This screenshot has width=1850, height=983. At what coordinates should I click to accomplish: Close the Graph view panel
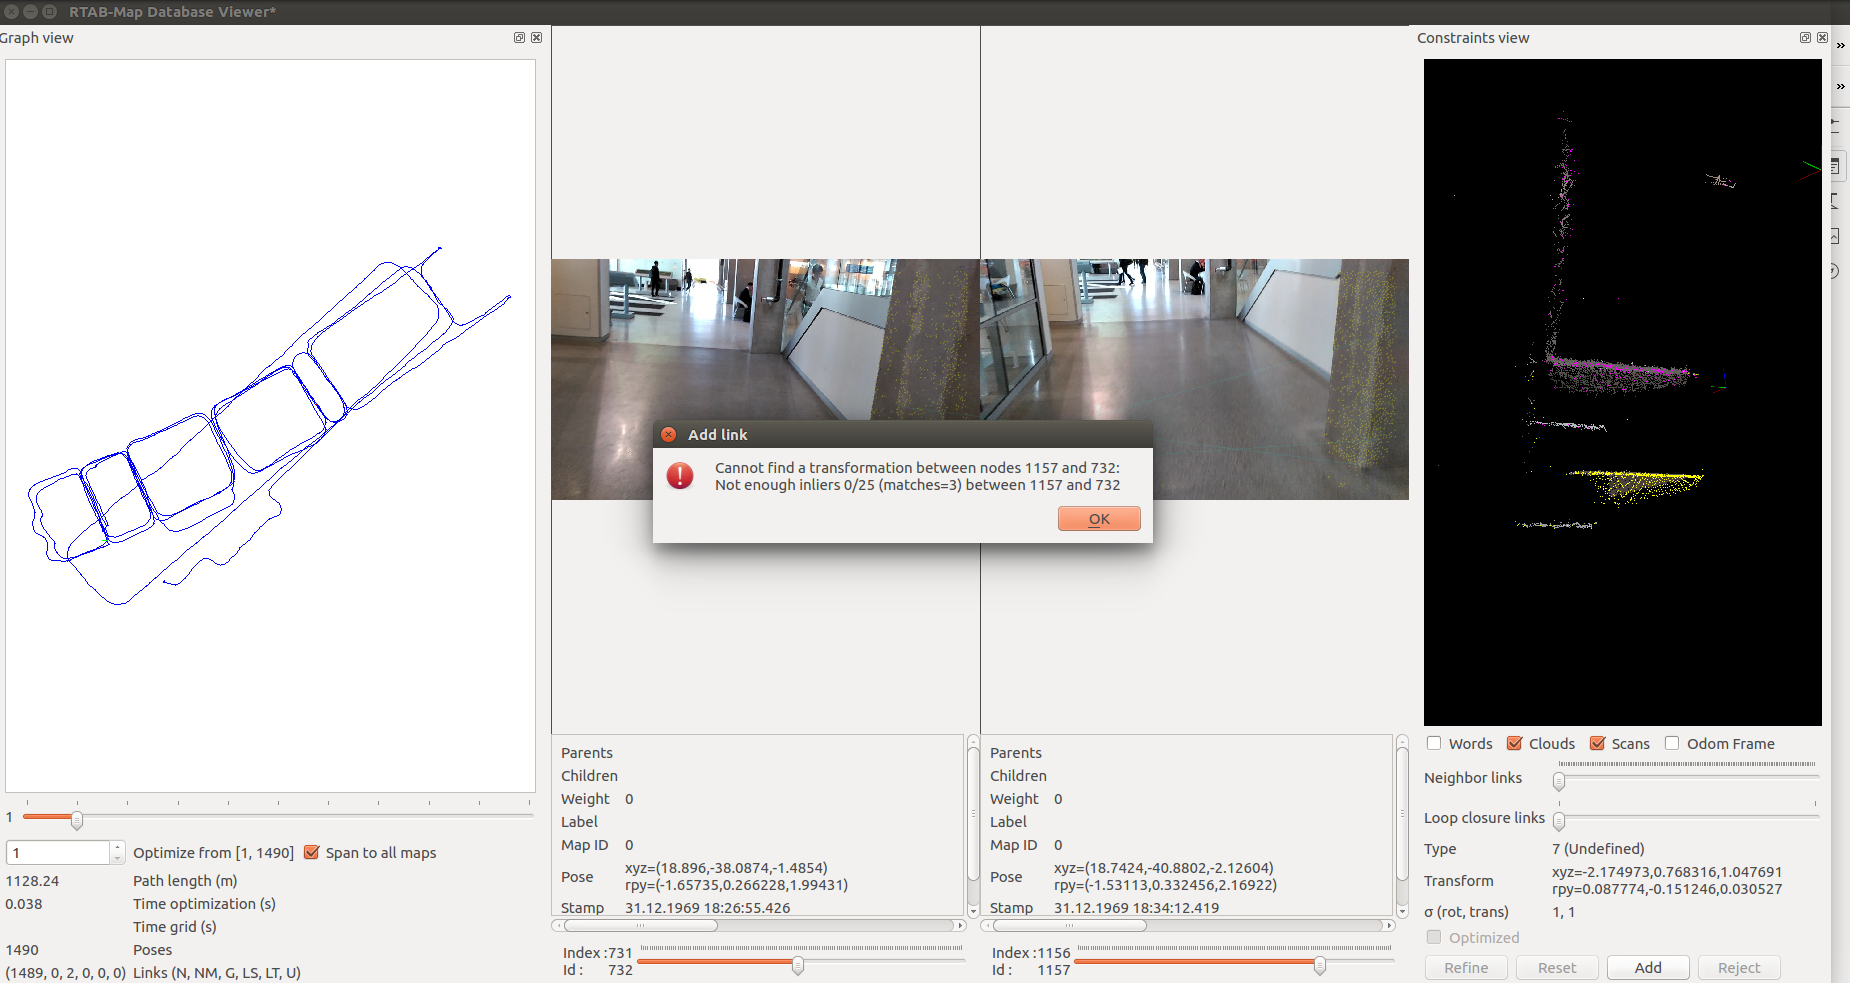pos(537,38)
